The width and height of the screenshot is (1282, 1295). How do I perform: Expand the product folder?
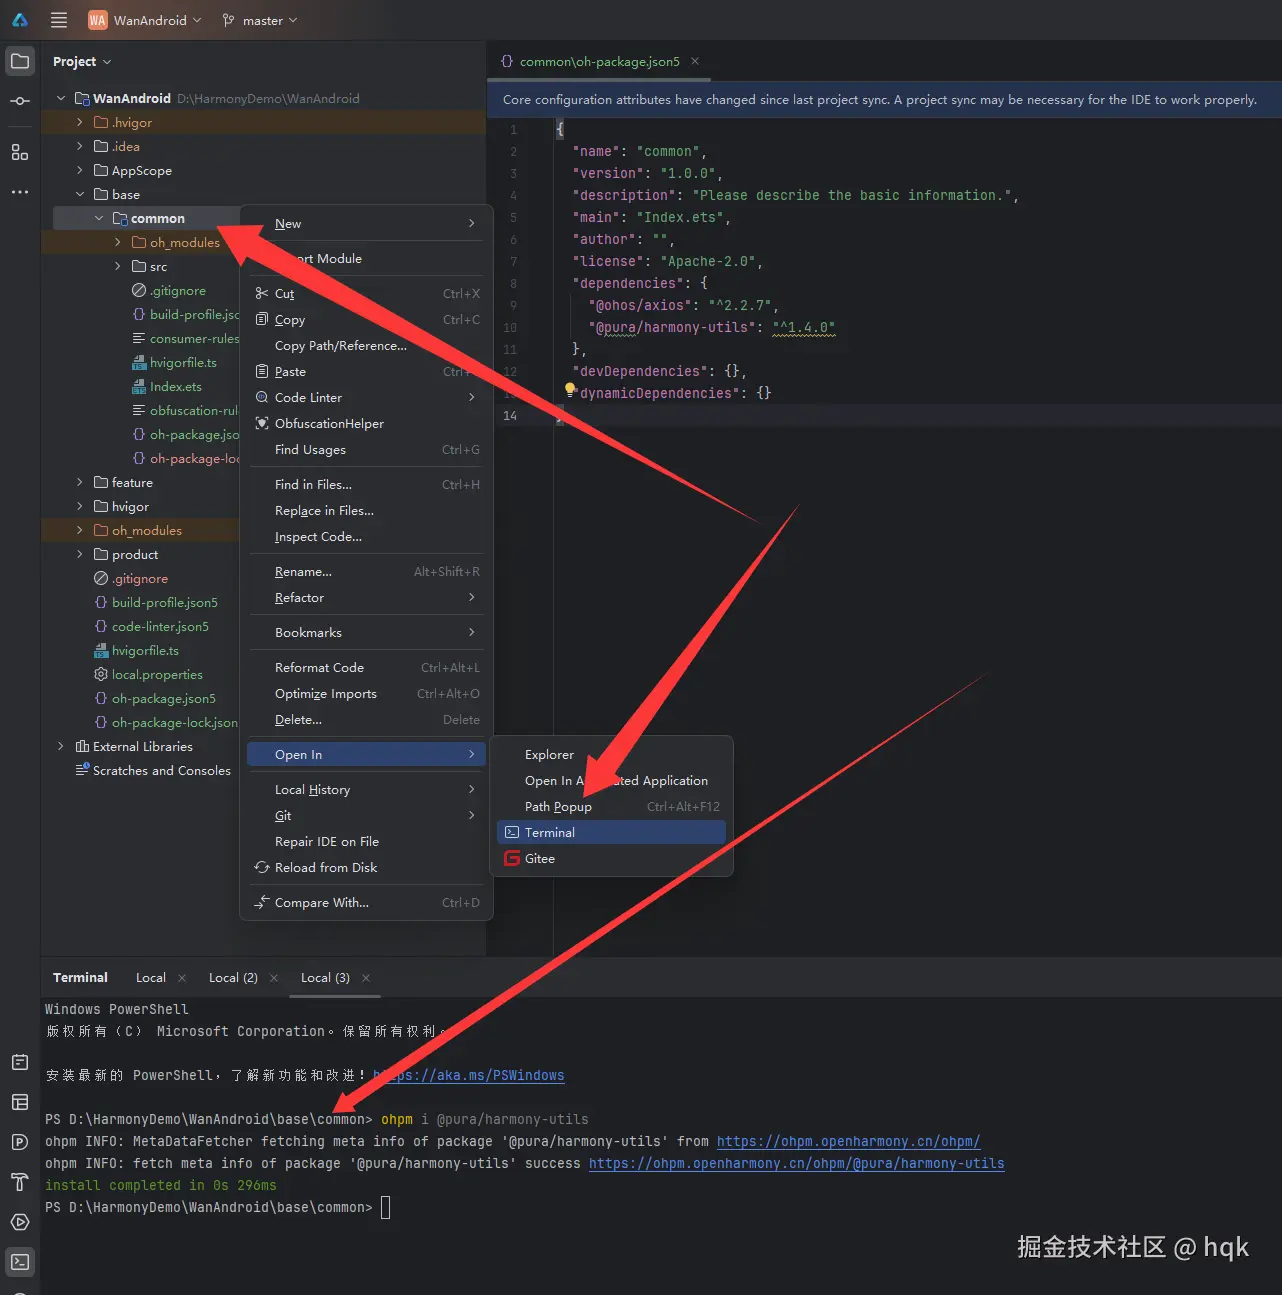[x=80, y=554]
